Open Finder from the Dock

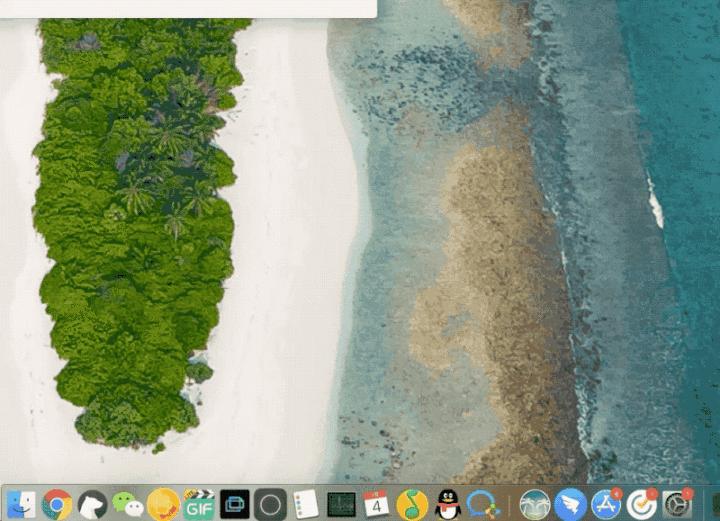tap(21, 505)
